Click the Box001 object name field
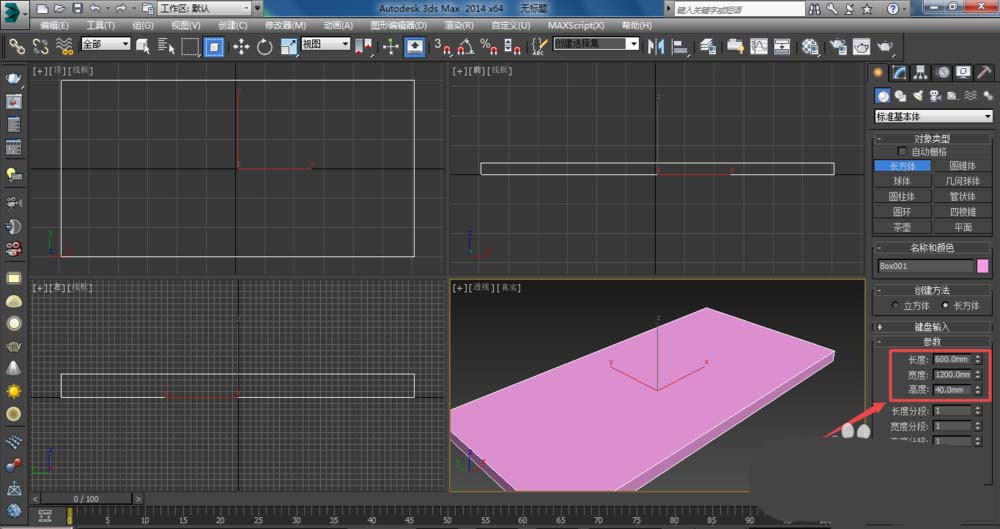The image size is (1000, 529). tap(925, 266)
